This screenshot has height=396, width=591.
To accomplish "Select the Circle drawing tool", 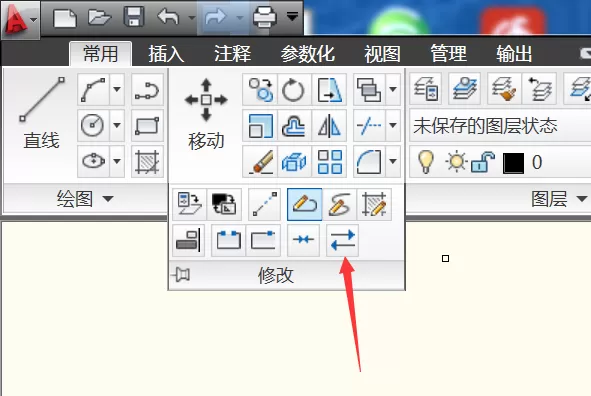I will 93,125.
